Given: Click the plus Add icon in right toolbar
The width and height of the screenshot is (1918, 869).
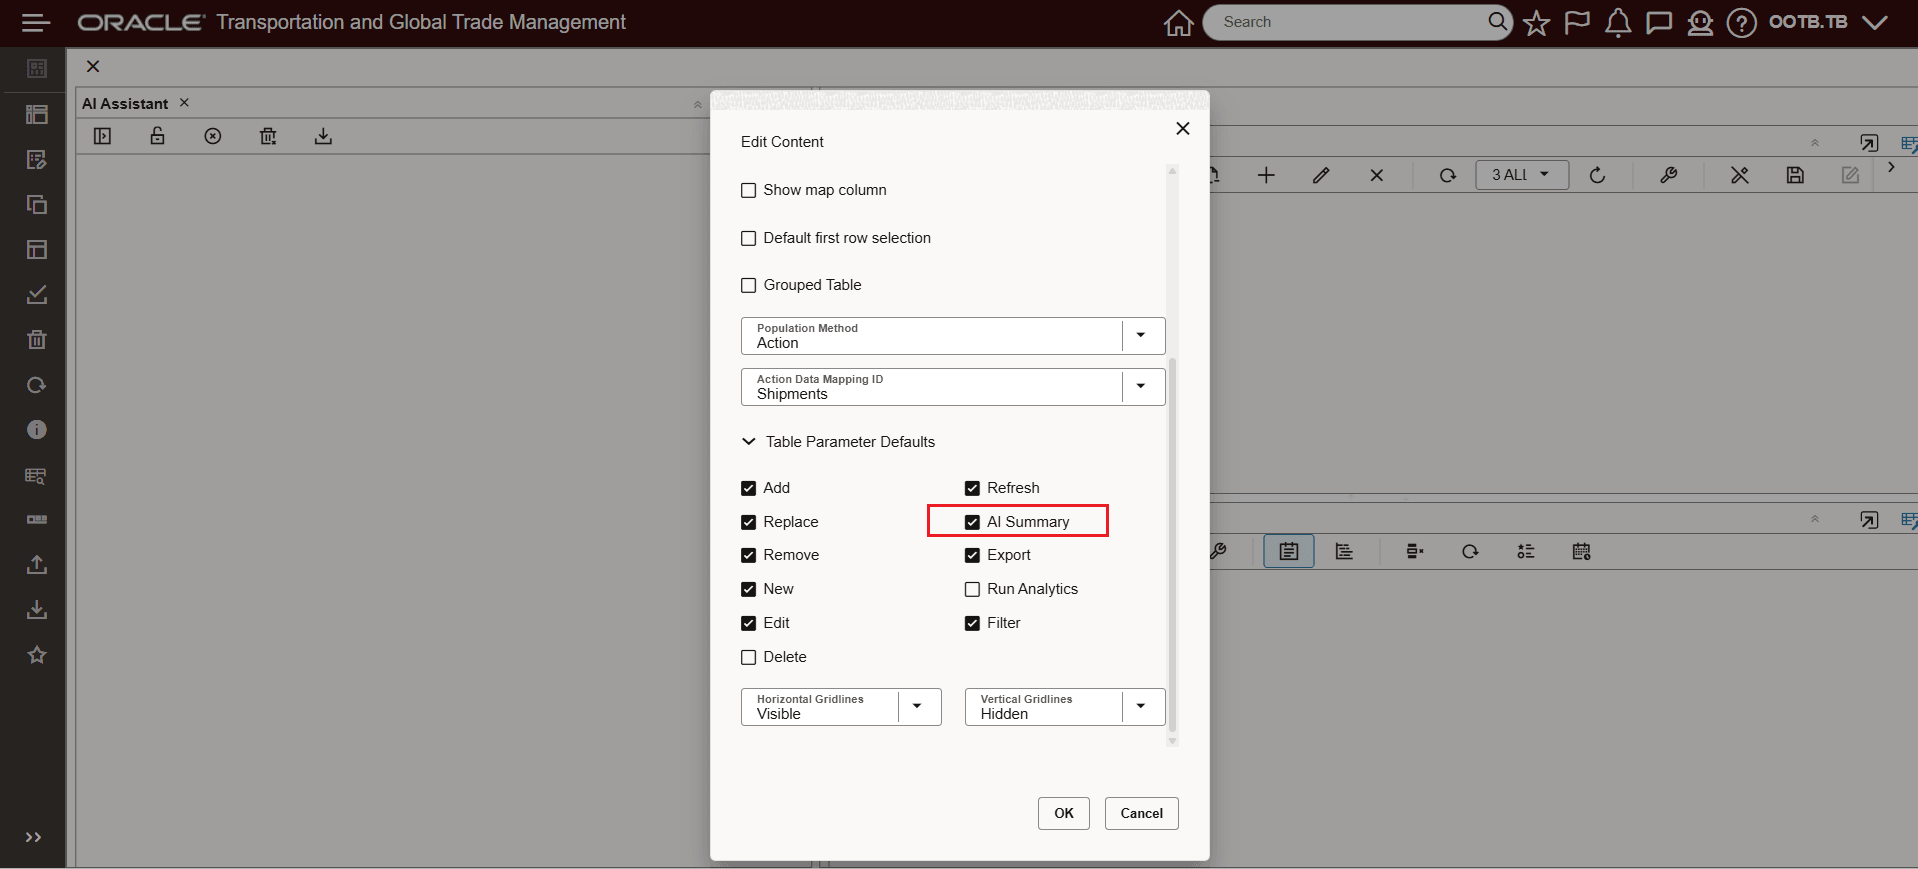Looking at the screenshot, I should pos(1266,175).
